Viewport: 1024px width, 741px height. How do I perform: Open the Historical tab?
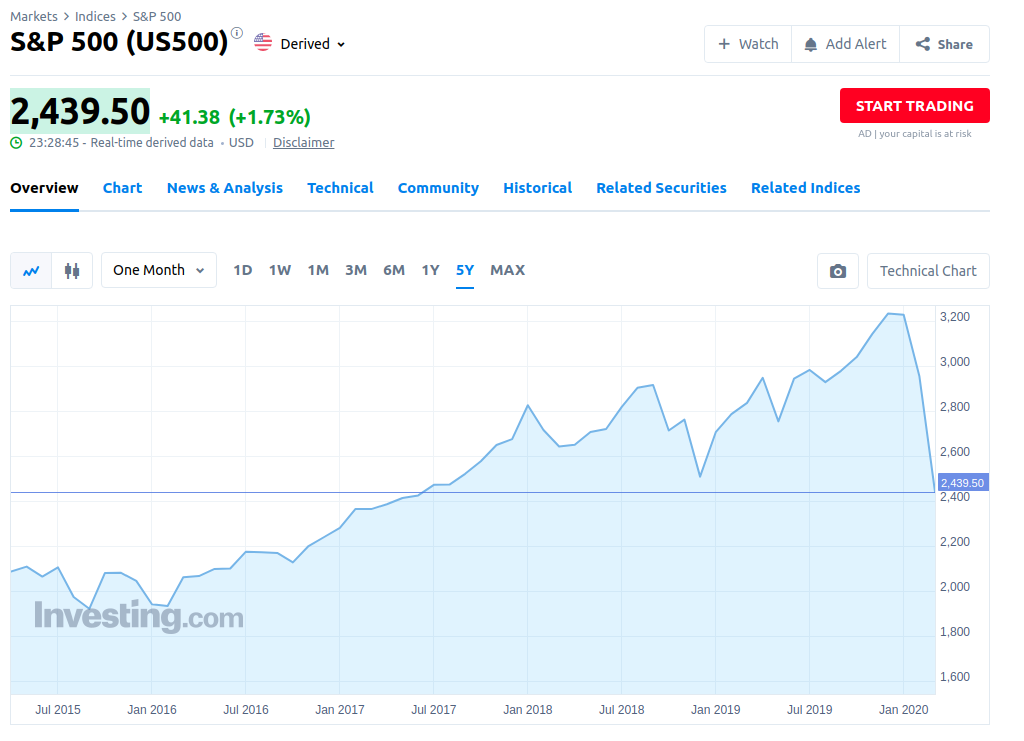pyautogui.click(x=537, y=188)
